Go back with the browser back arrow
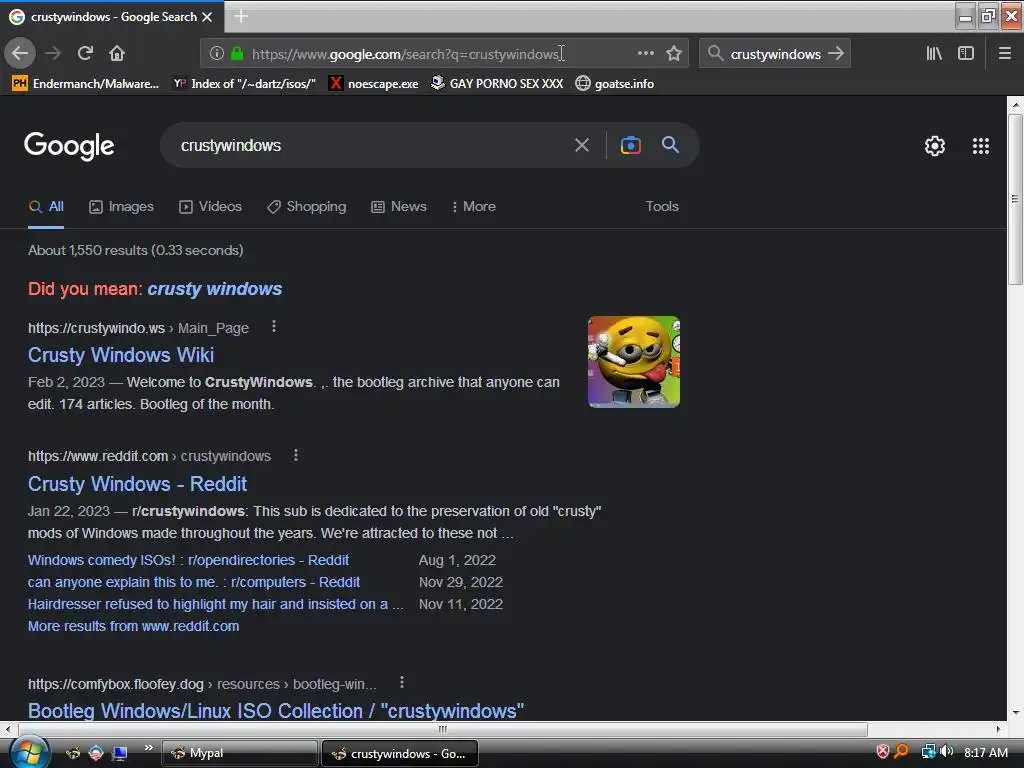 20,53
